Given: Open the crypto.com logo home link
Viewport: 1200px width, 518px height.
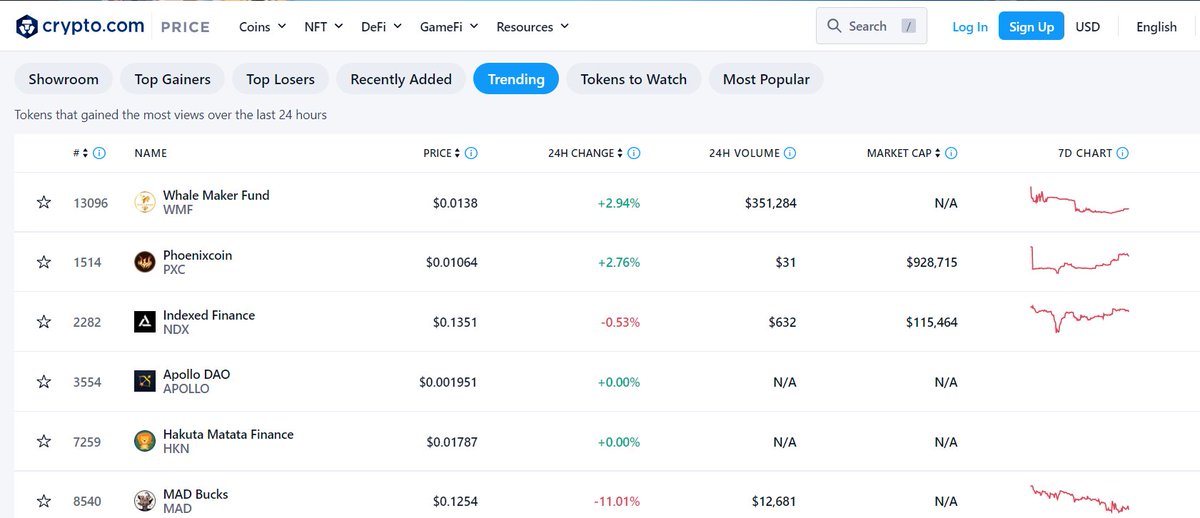Looking at the screenshot, I should pyautogui.click(x=80, y=27).
